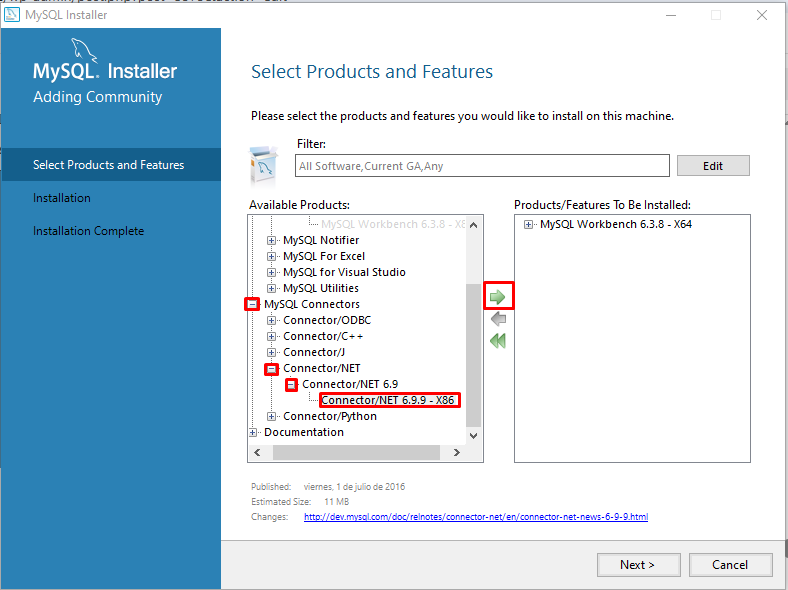Expand Connector/Python node
The image size is (788, 590).
271,416
